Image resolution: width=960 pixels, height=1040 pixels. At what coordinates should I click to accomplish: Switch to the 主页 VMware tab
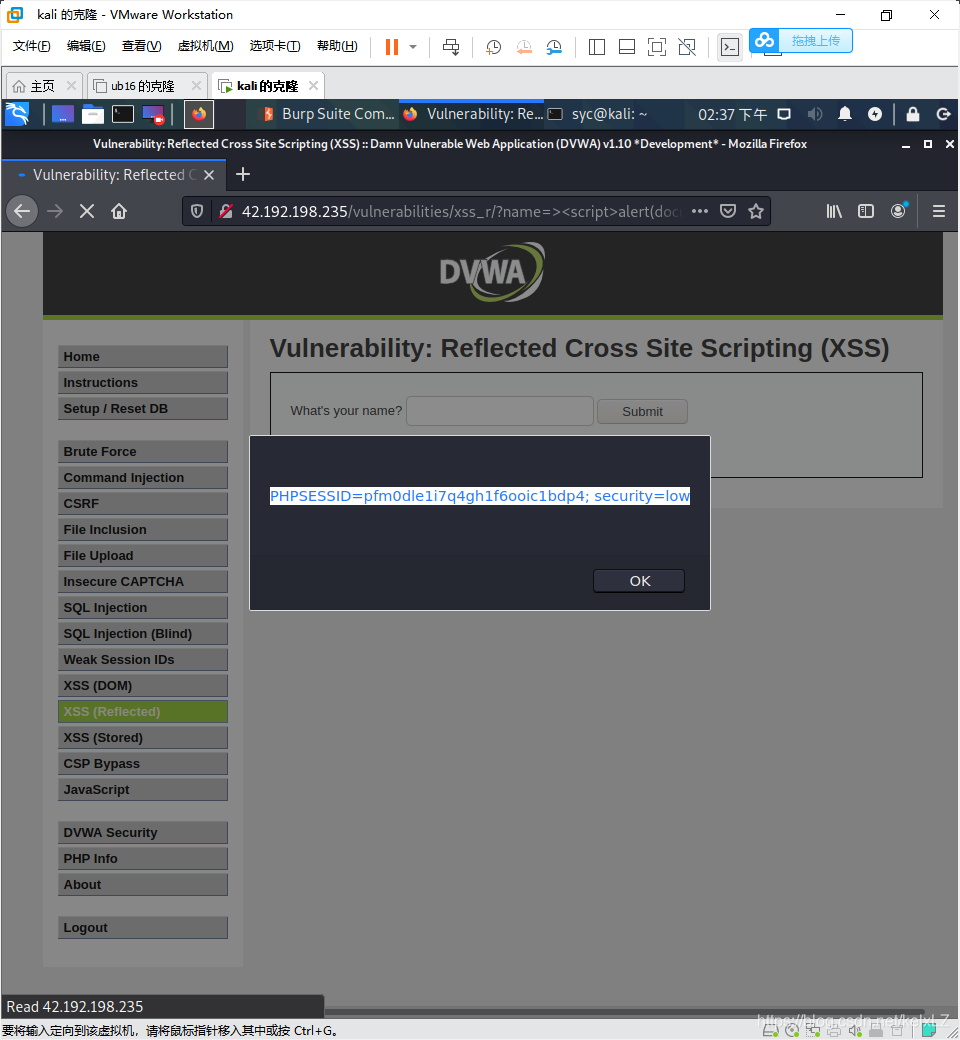42,86
